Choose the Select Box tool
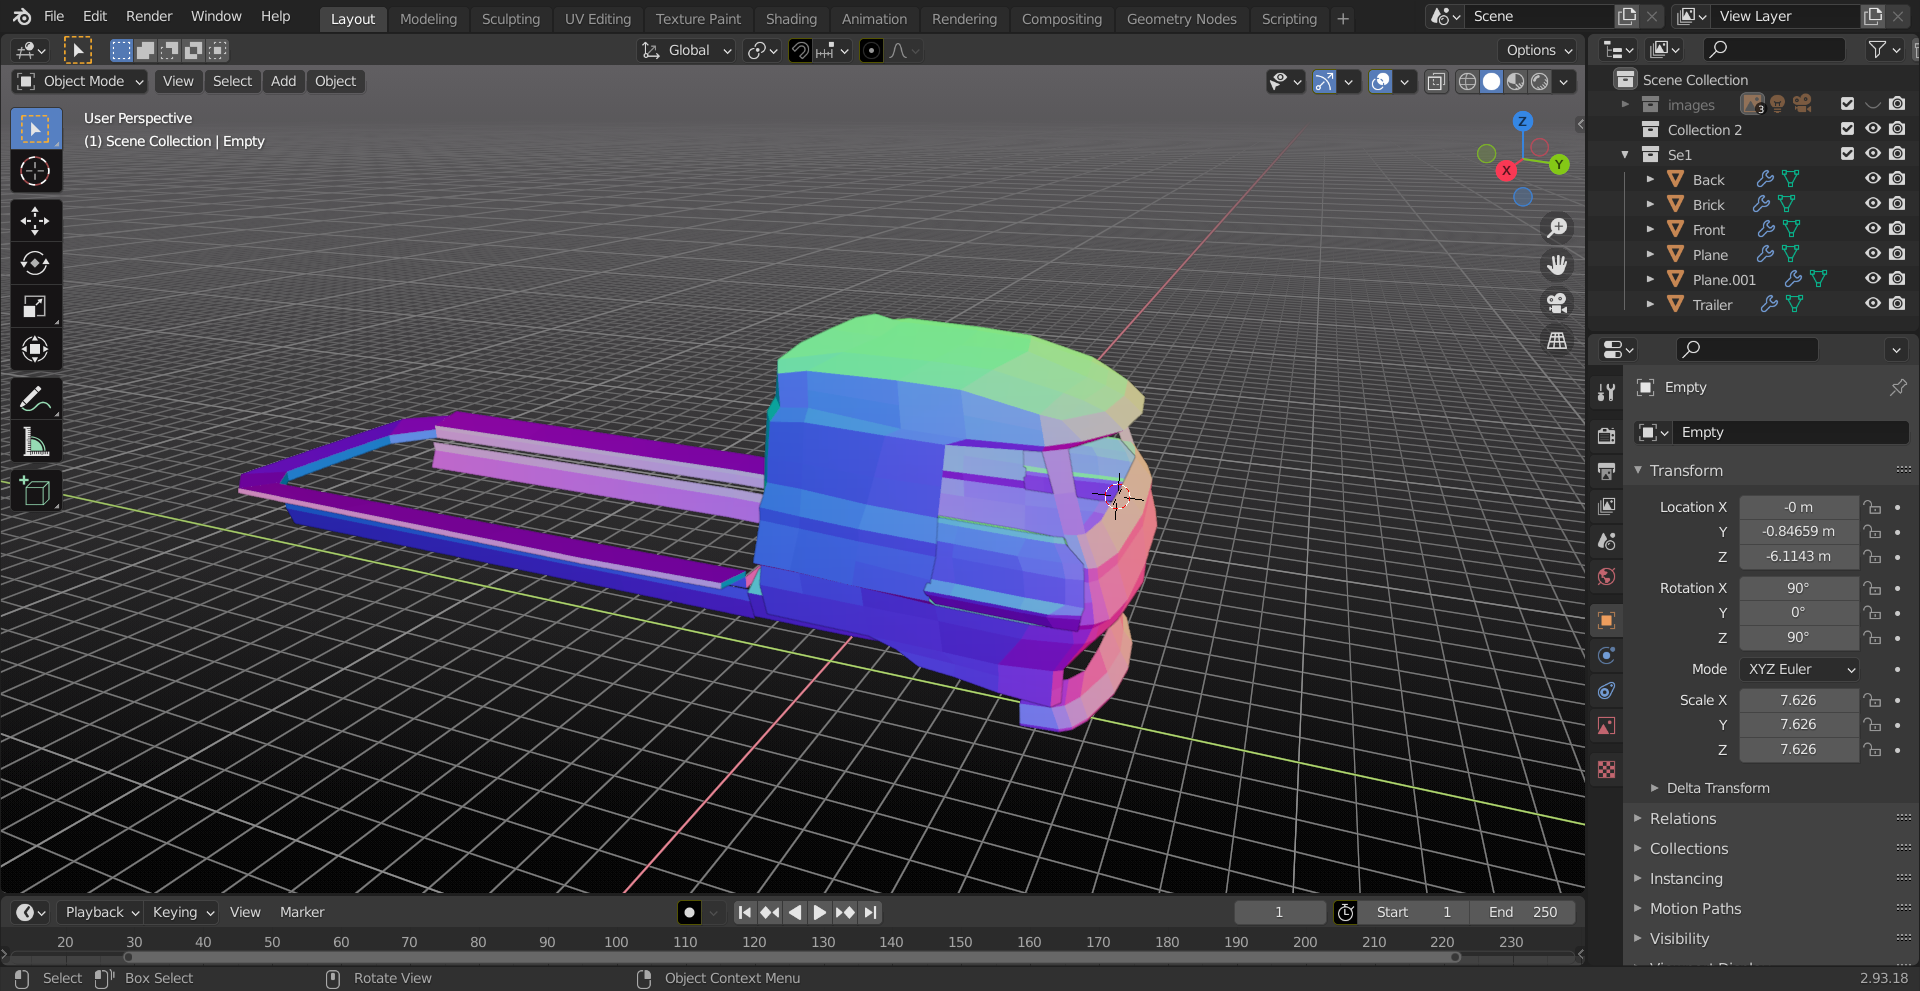 click(35, 129)
